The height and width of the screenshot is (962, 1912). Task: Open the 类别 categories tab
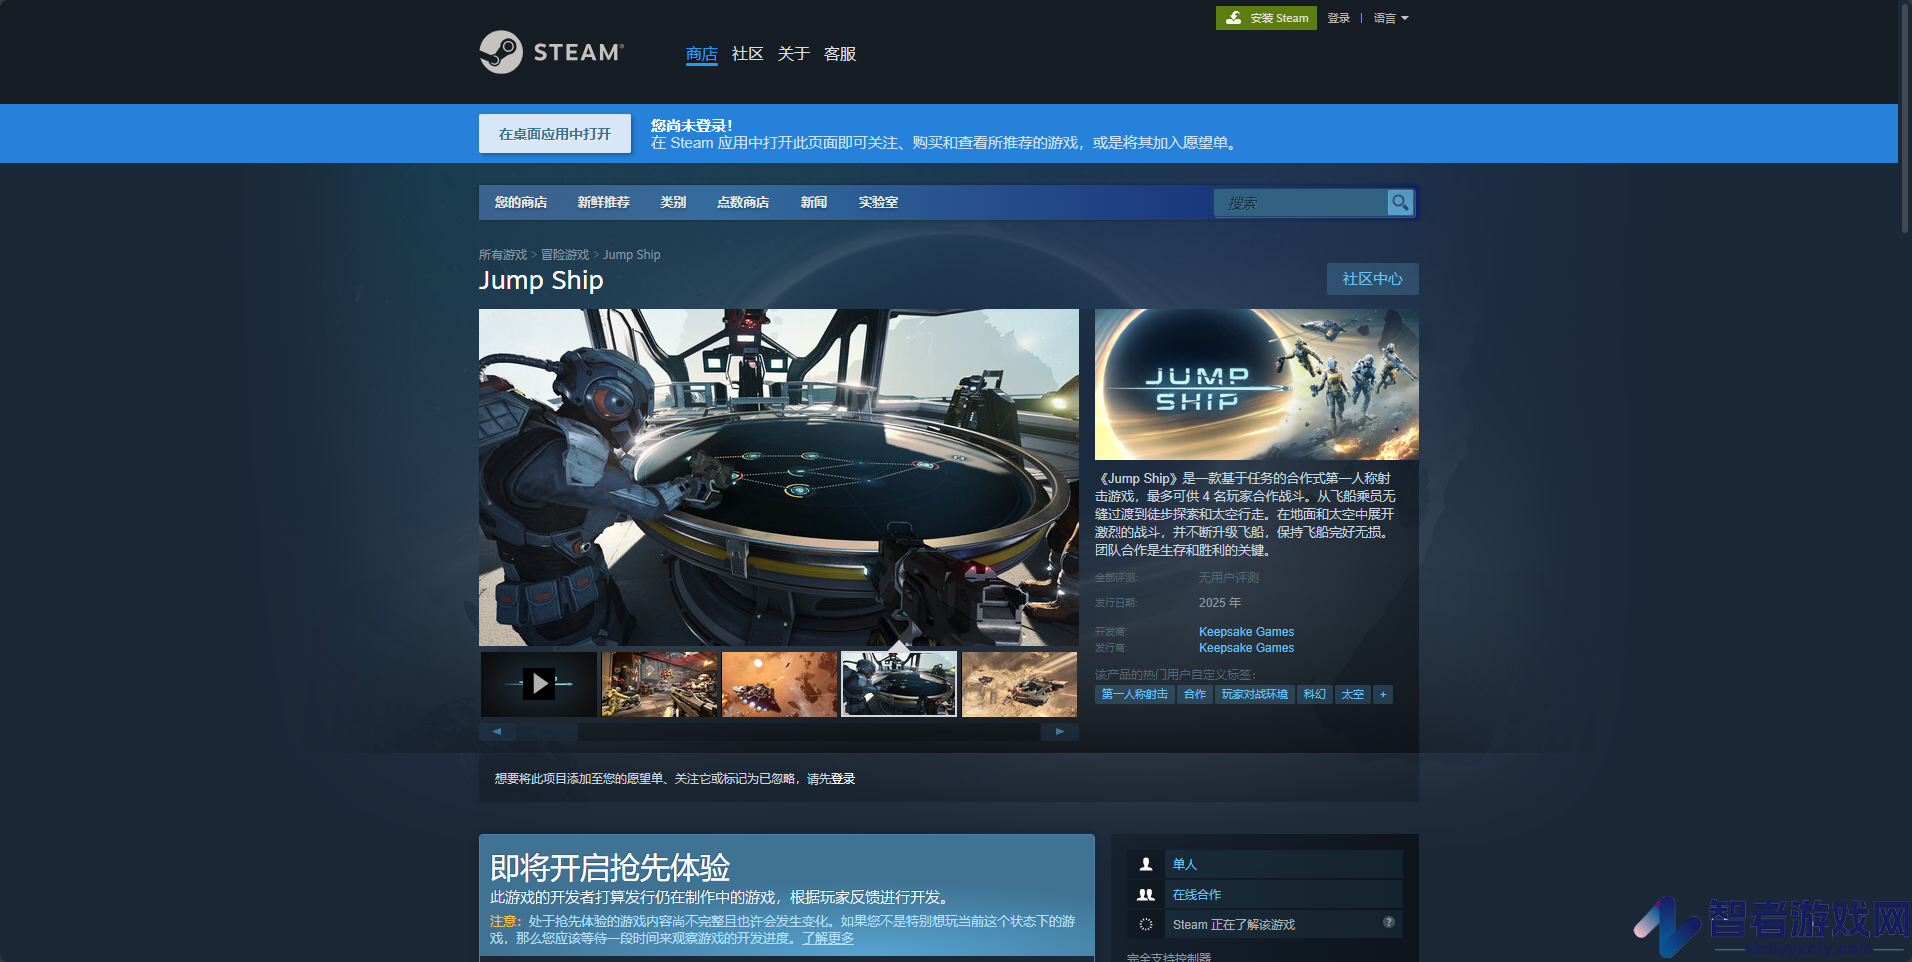pyautogui.click(x=673, y=202)
